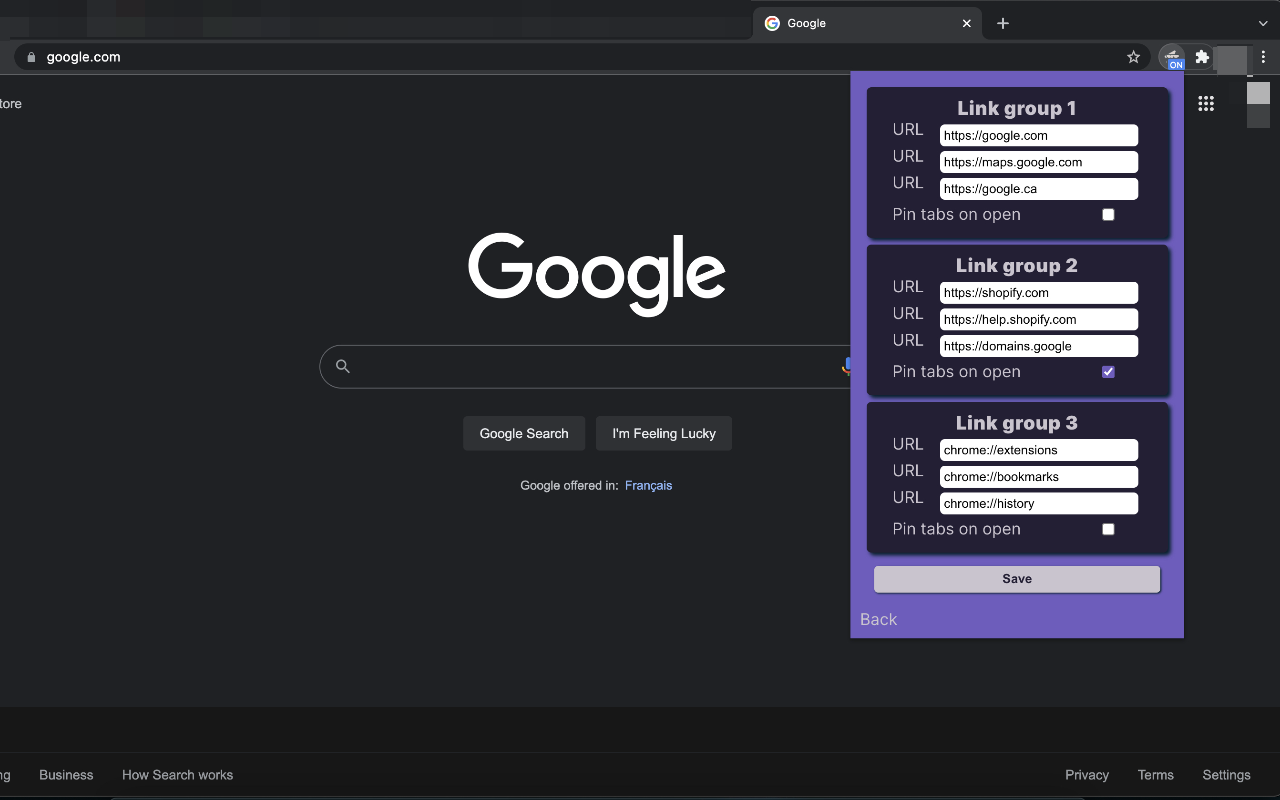Open the Google apps grid
1280x800 pixels.
[1206, 104]
